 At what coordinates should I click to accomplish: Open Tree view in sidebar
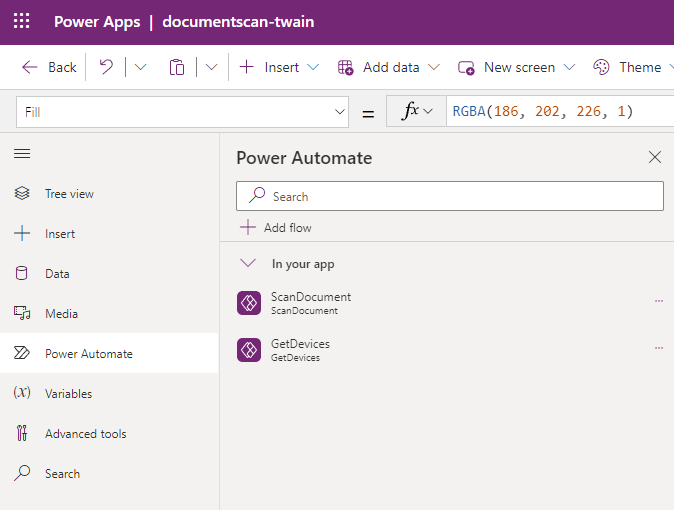click(69, 194)
